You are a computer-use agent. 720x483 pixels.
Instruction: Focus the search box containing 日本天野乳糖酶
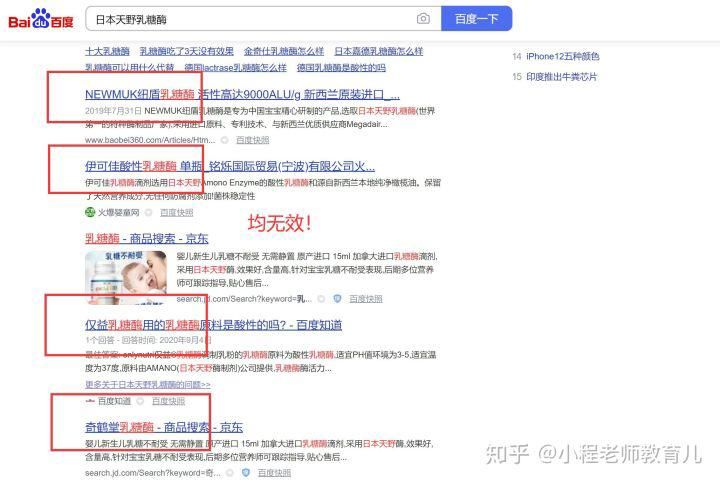(264, 19)
